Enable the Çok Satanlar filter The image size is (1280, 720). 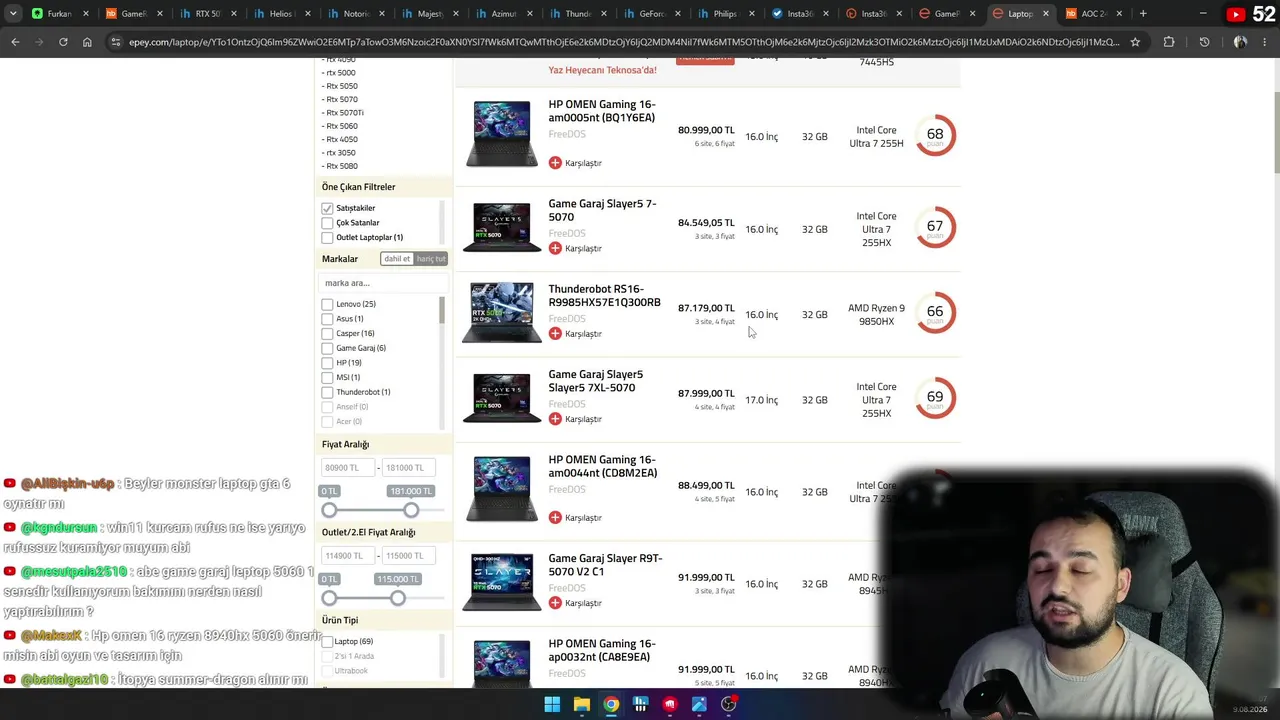(x=327, y=223)
